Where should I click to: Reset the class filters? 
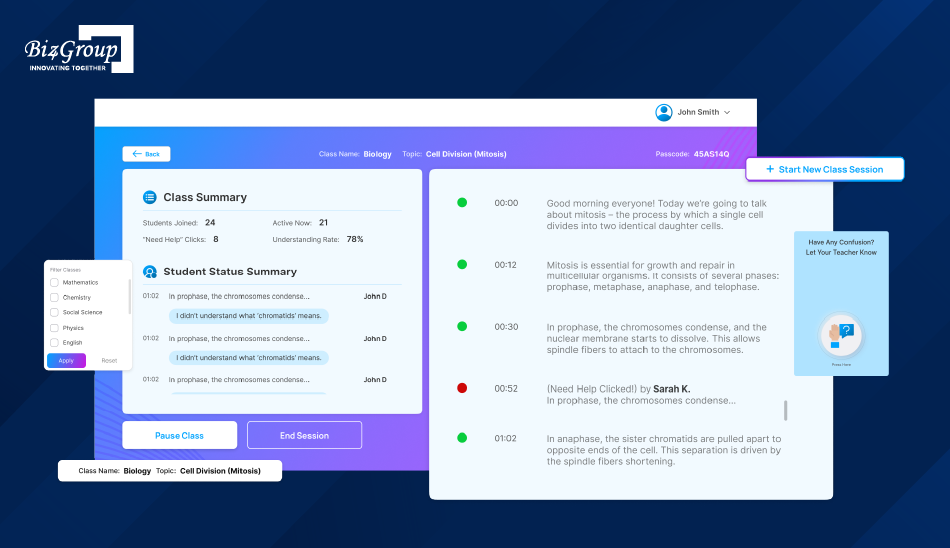pos(109,360)
